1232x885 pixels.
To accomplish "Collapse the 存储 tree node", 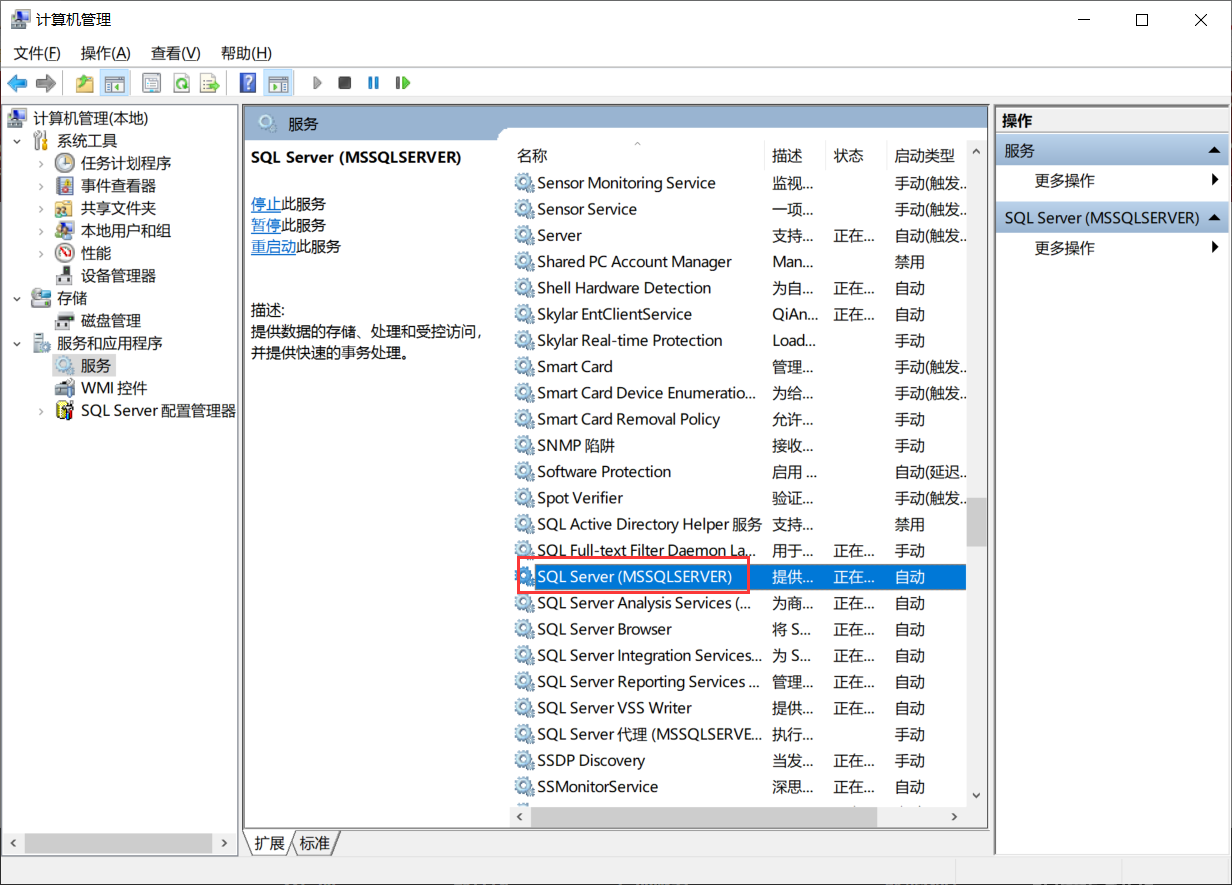I will 17,298.
